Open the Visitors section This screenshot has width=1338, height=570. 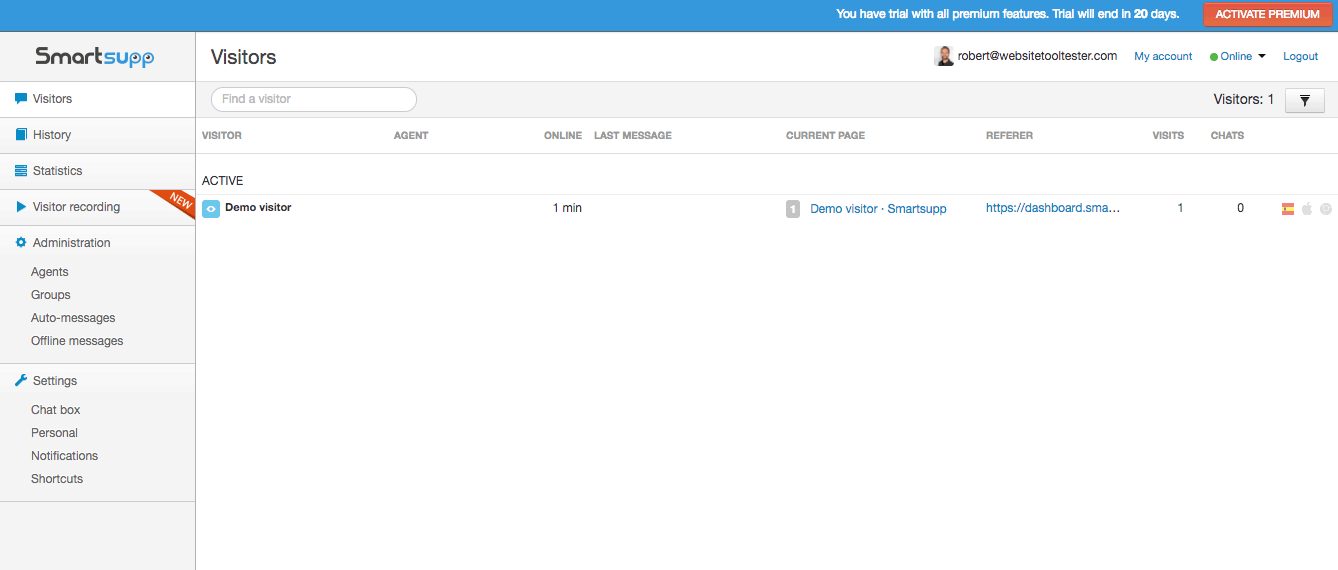(x=97, y=99)
